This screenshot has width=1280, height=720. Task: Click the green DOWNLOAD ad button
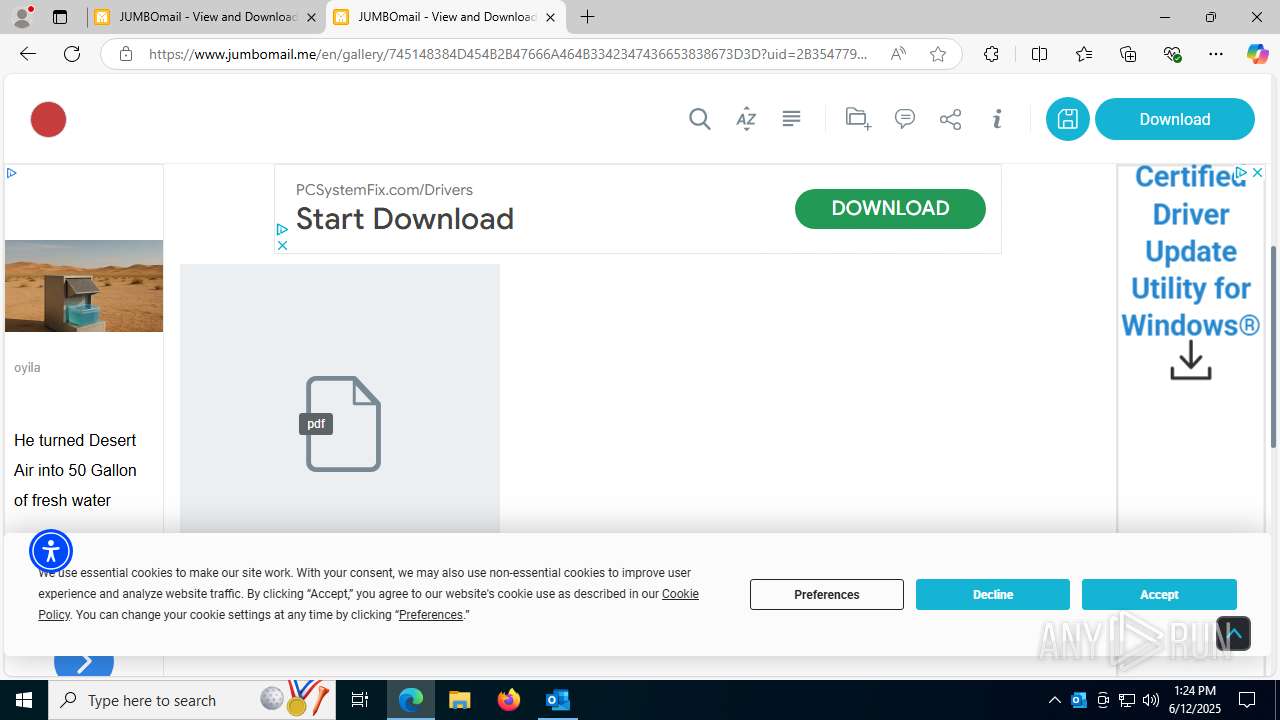(x=890, y=208)
